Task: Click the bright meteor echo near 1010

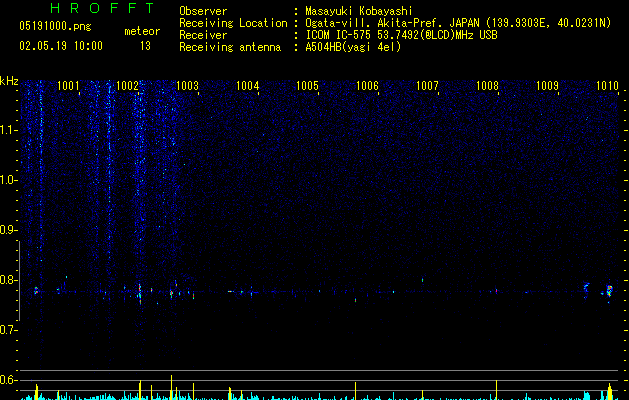Action: click(609, 291)
